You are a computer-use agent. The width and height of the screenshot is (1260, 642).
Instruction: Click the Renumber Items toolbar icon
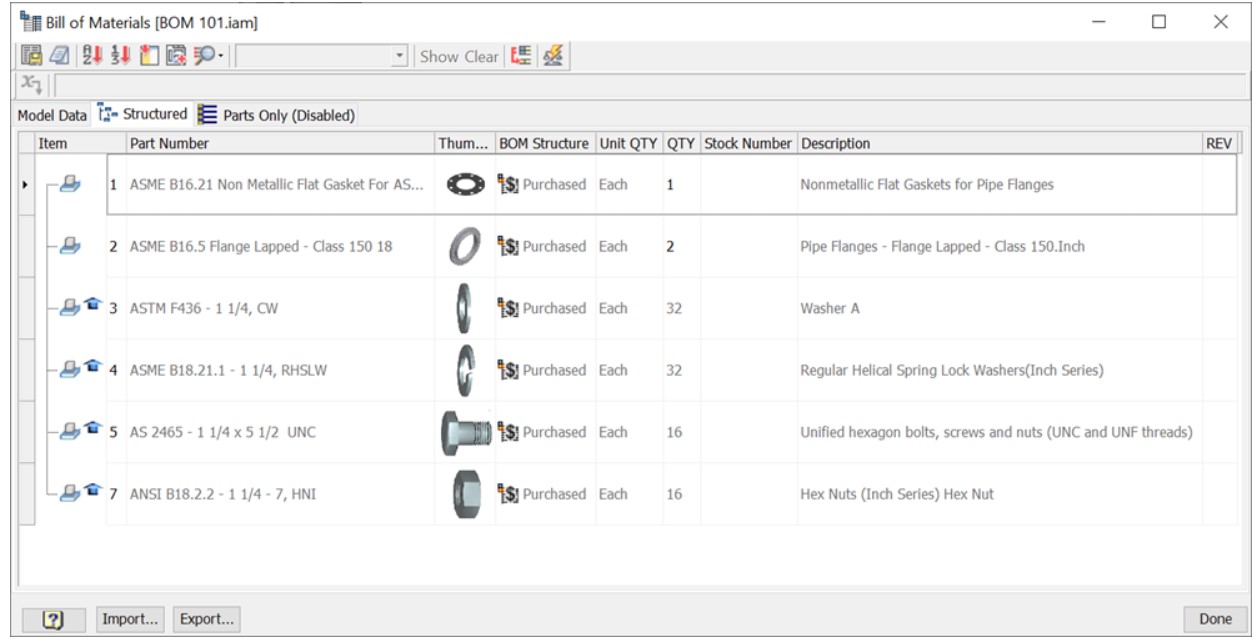click(x=120, y=57)
